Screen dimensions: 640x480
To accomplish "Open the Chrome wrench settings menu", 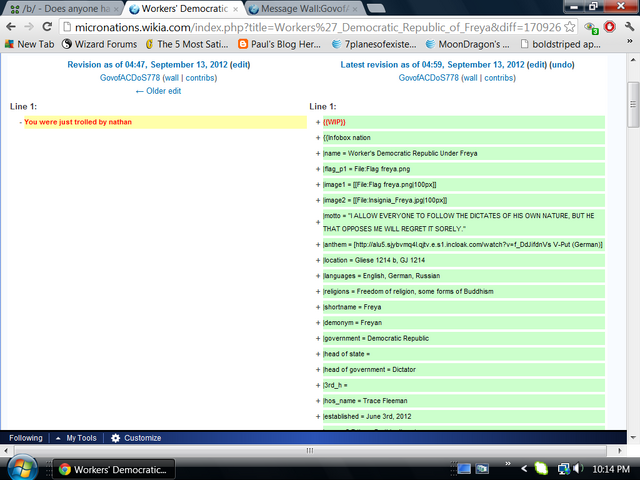I will 629,27.
